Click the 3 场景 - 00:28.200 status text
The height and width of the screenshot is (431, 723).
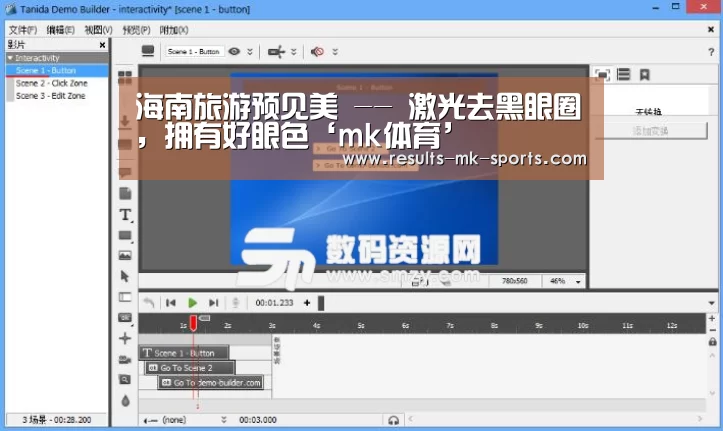(x=56, y=420)
